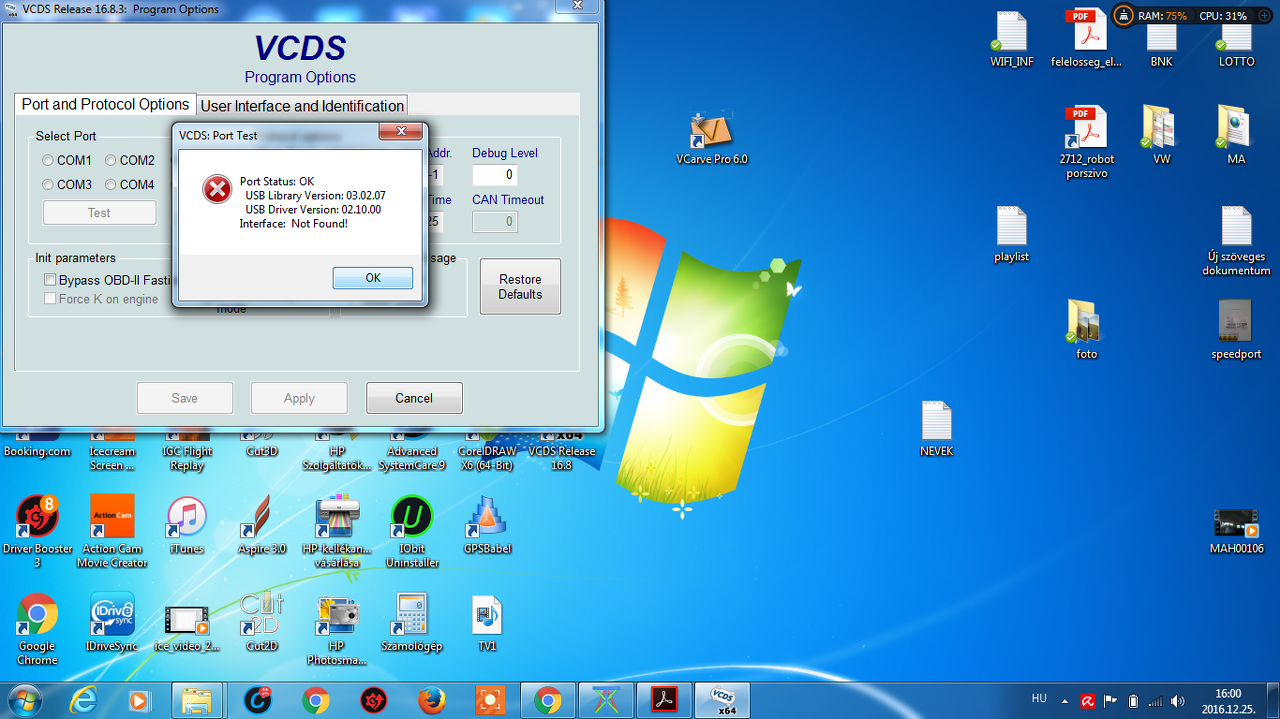Select the LOTTO desktop file
This screenshot has width=1280, height=719.
[1237, 45]
